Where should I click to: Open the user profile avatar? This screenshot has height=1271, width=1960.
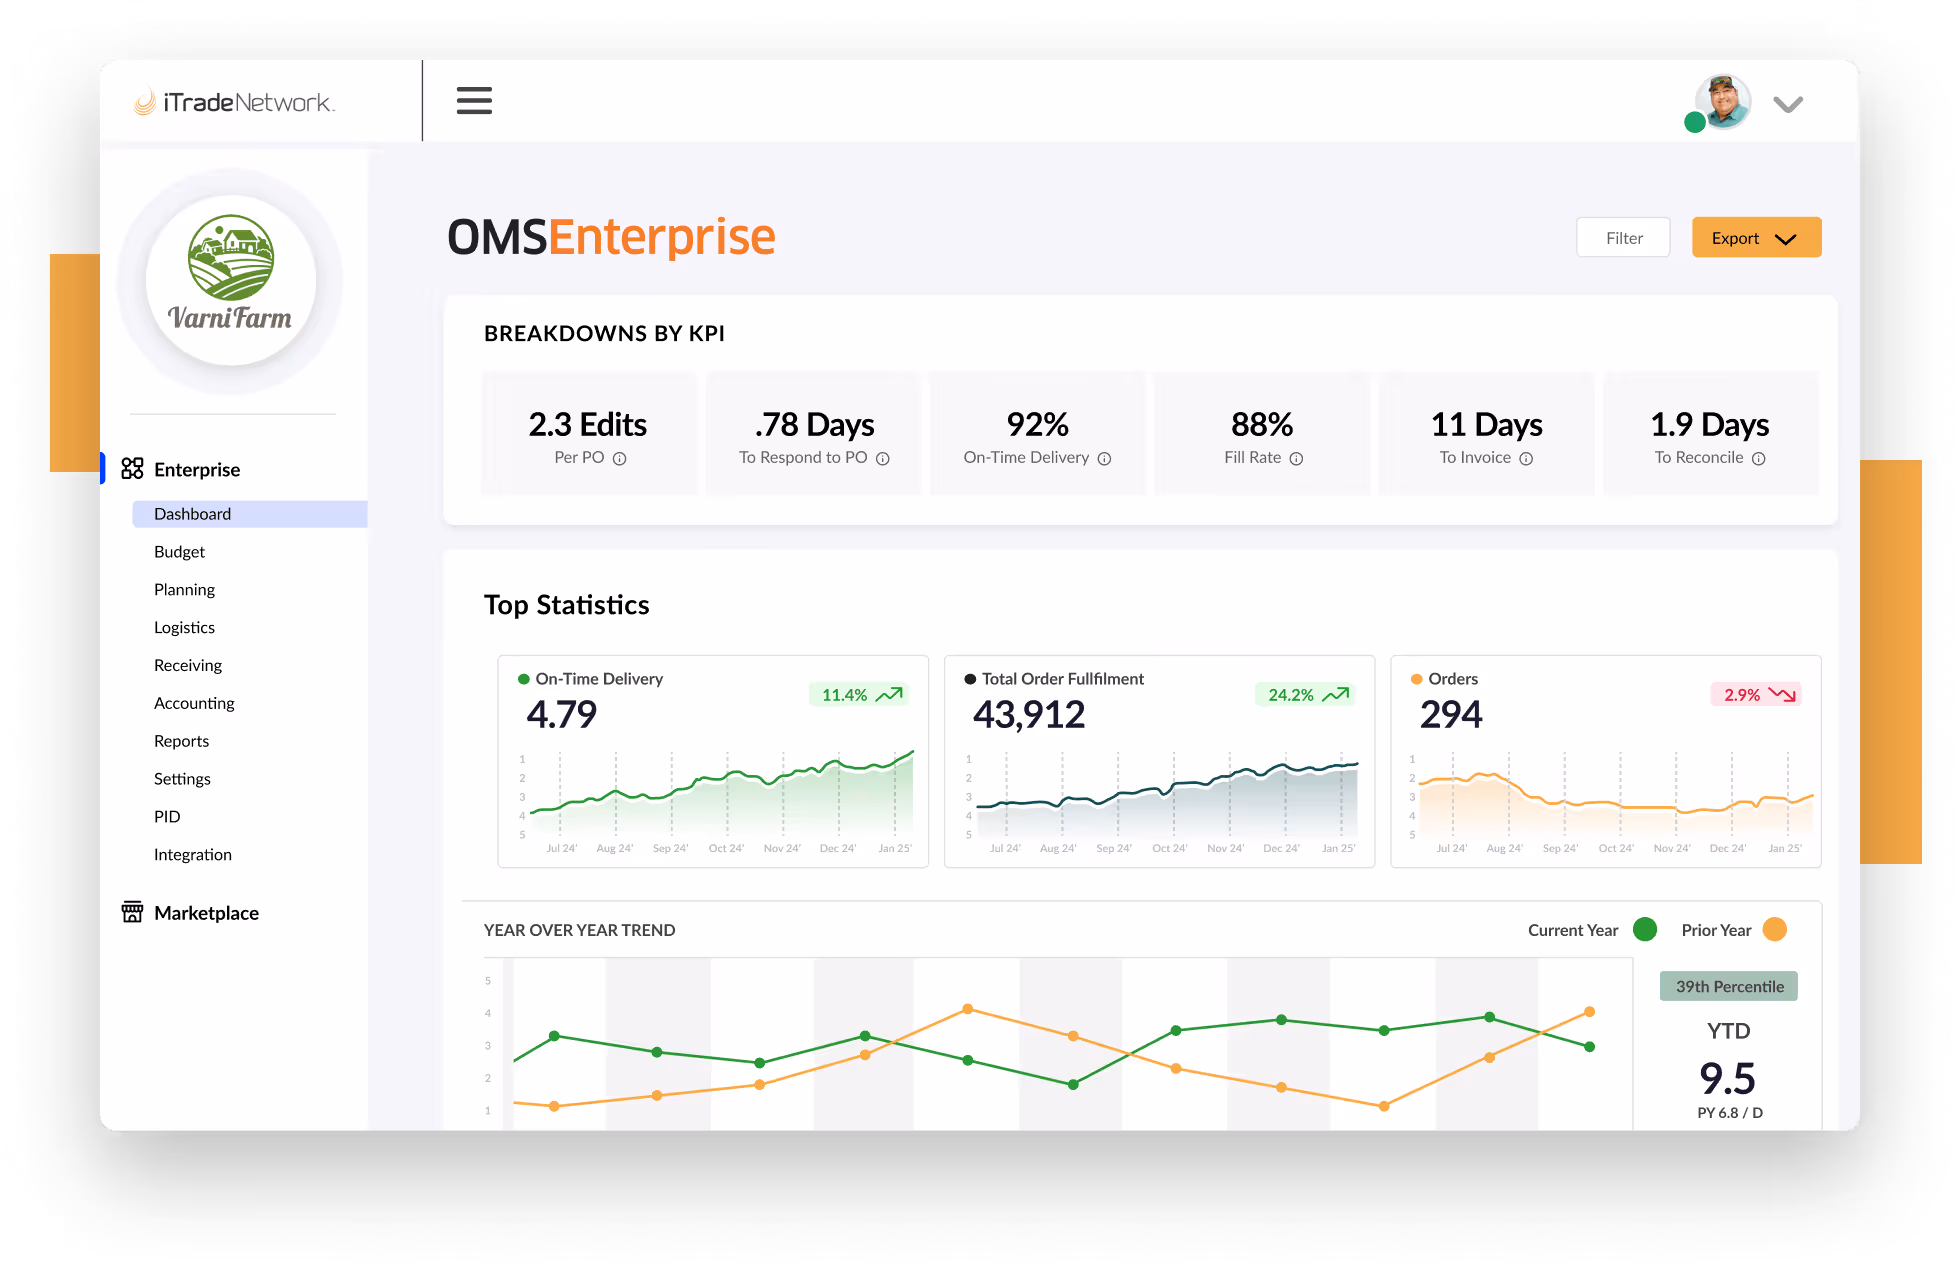(1722, 102)
